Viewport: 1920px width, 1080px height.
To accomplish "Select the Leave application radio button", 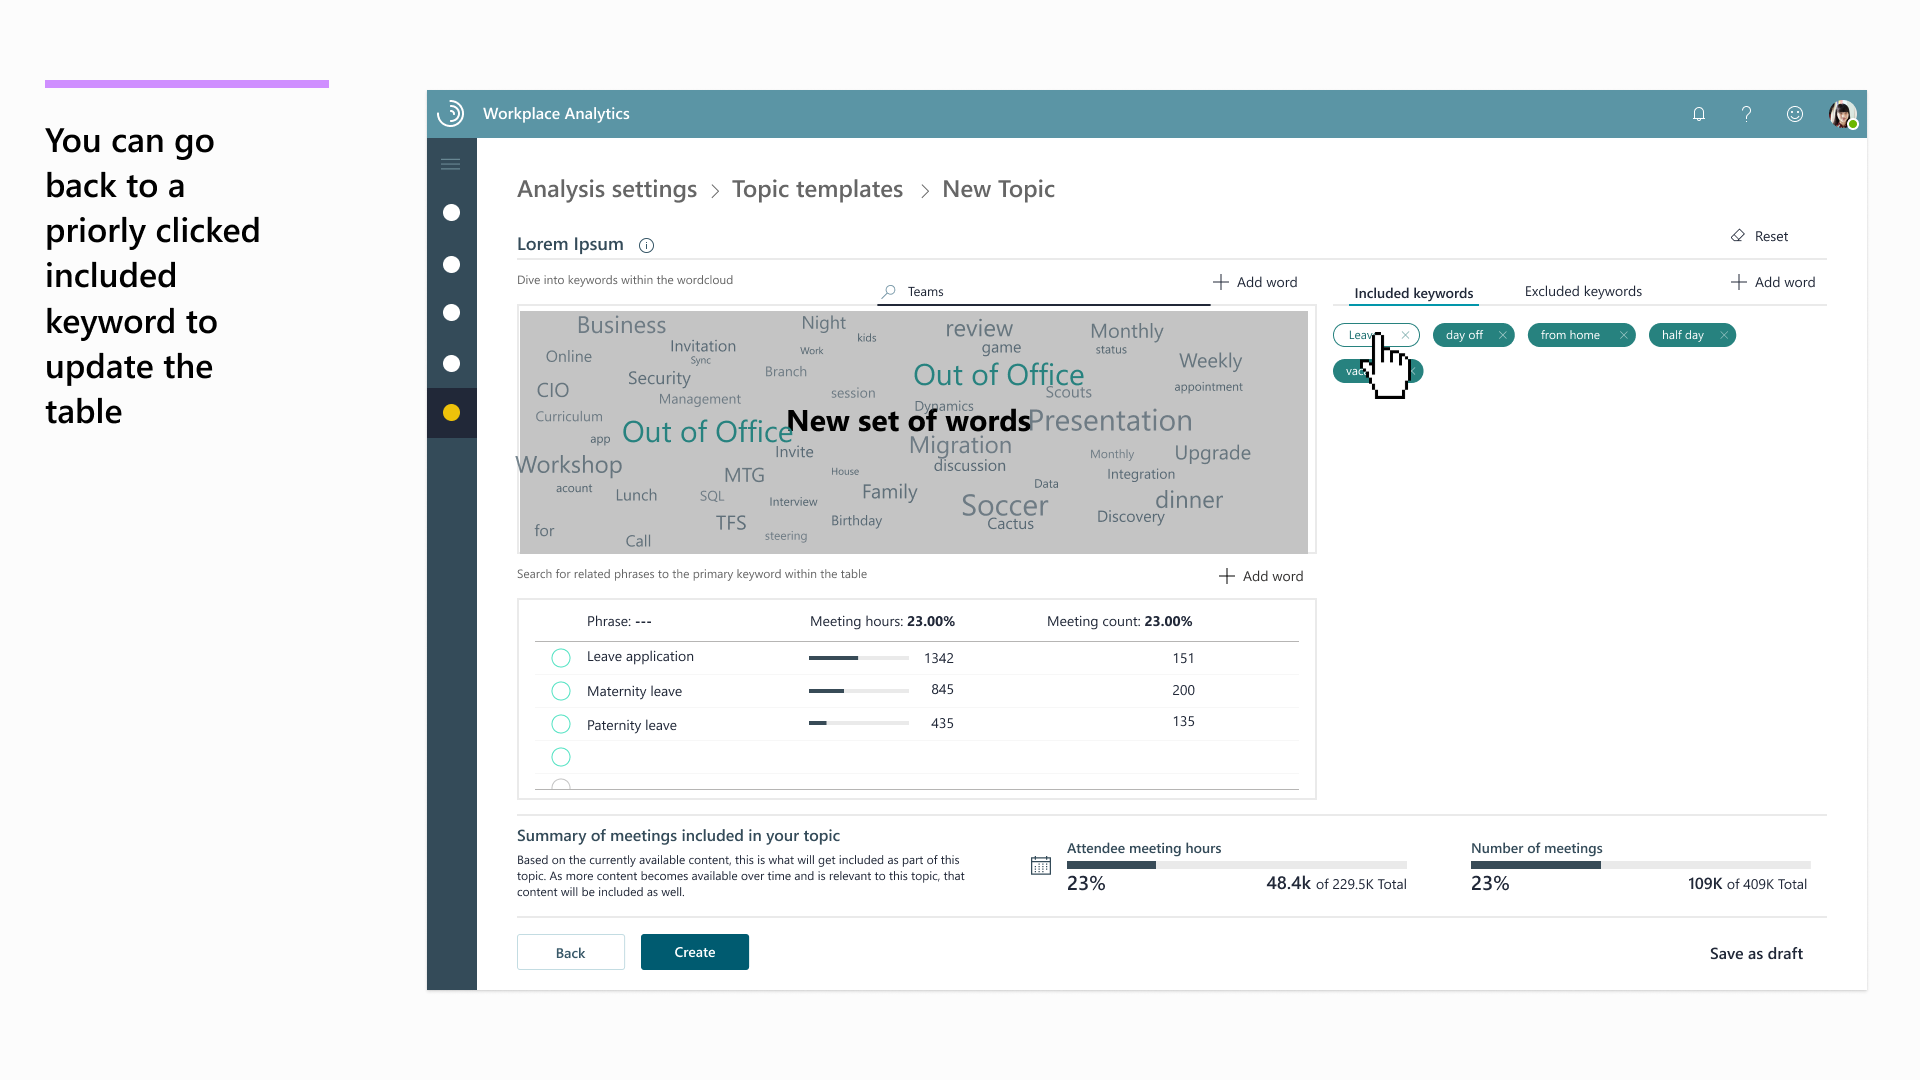I will click(561, 657).
